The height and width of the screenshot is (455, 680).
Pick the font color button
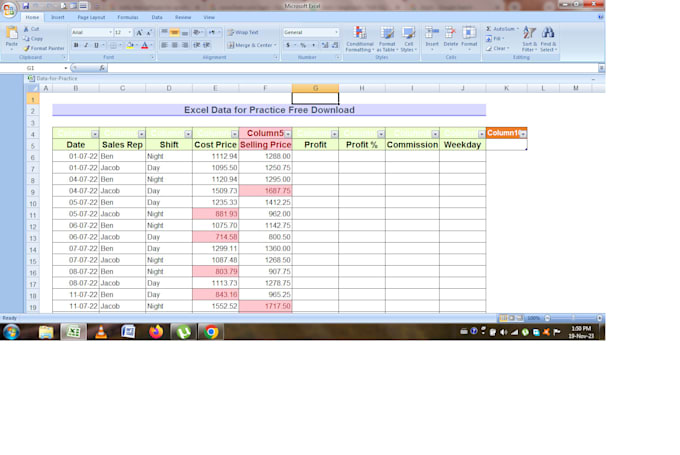click(x=145, y=45)
